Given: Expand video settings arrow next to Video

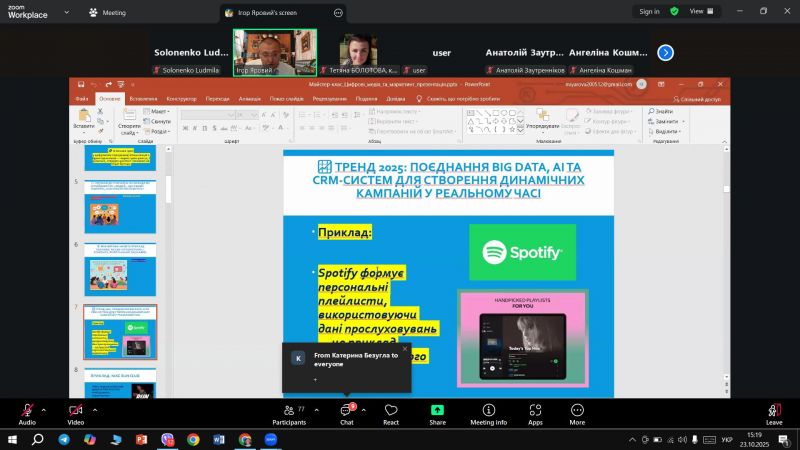Looking at the screenshot, I should [x=95, y=409].
